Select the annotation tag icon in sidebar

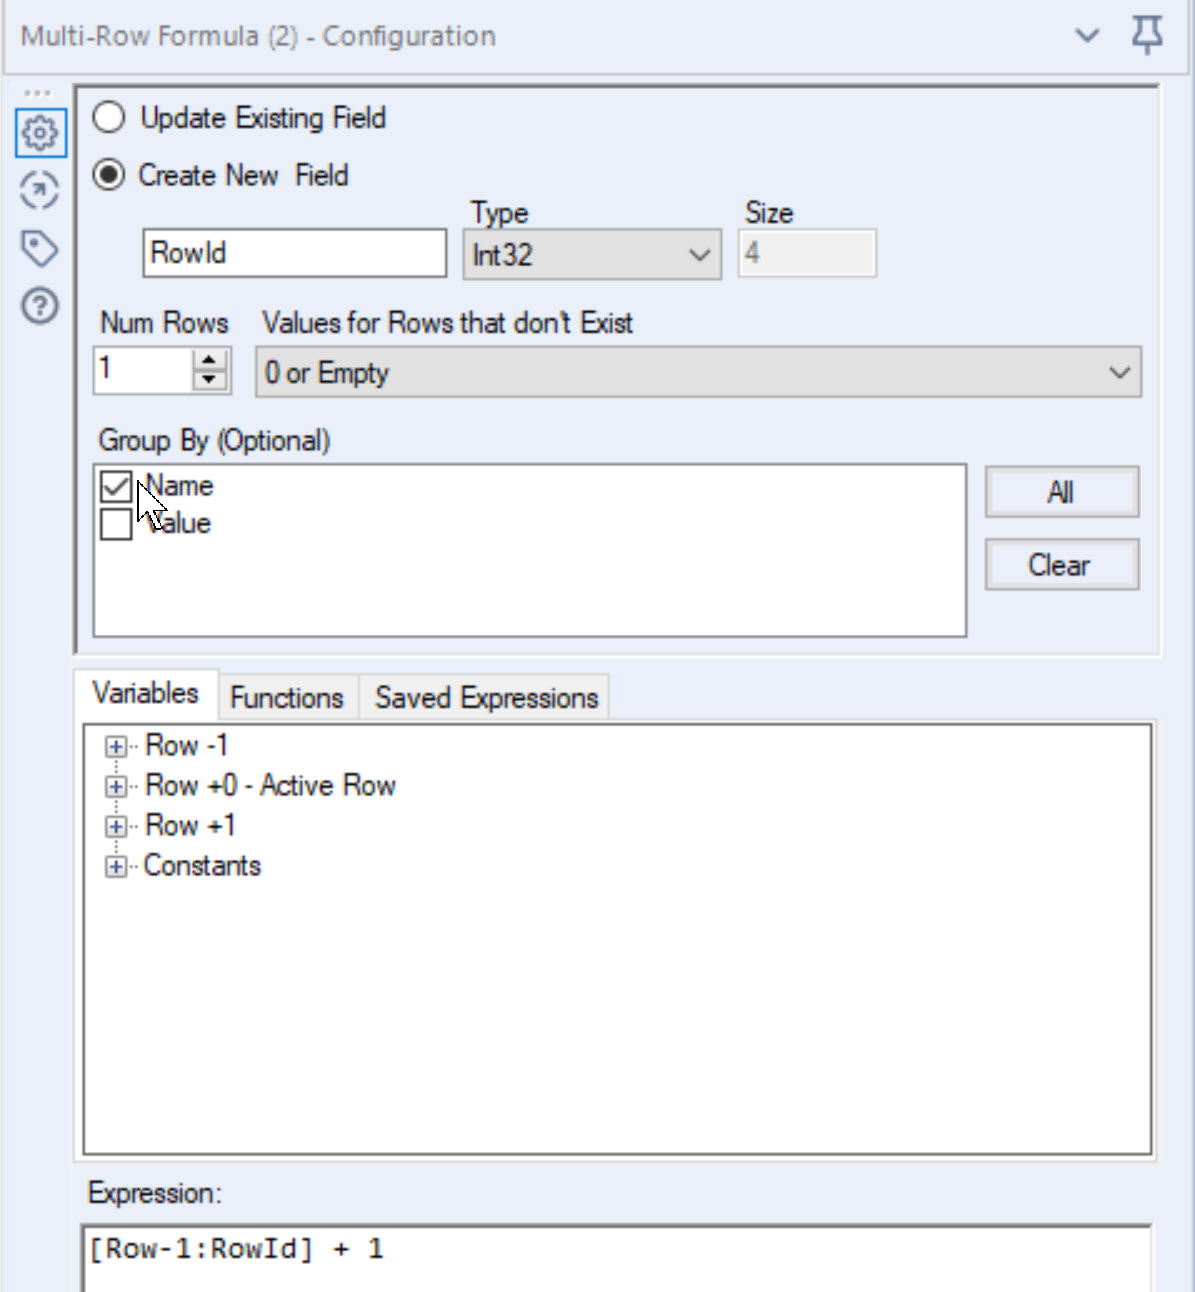point(38,247)
